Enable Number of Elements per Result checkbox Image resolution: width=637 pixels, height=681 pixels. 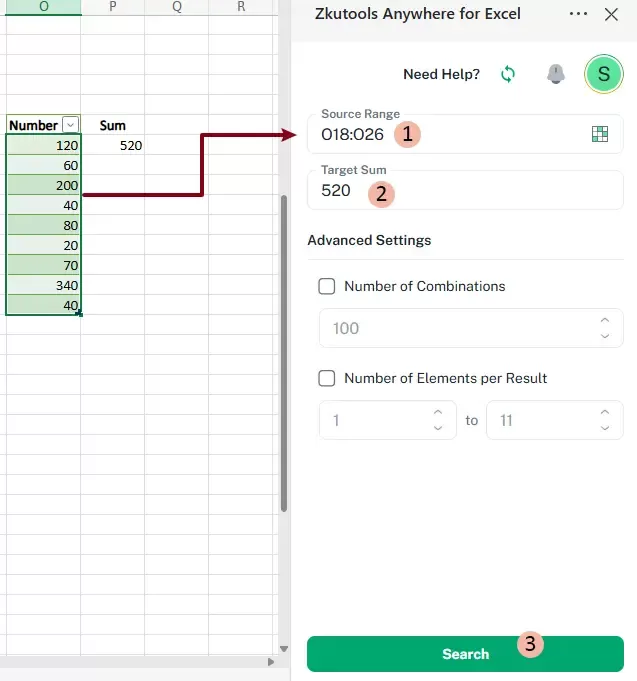[327, 378]
